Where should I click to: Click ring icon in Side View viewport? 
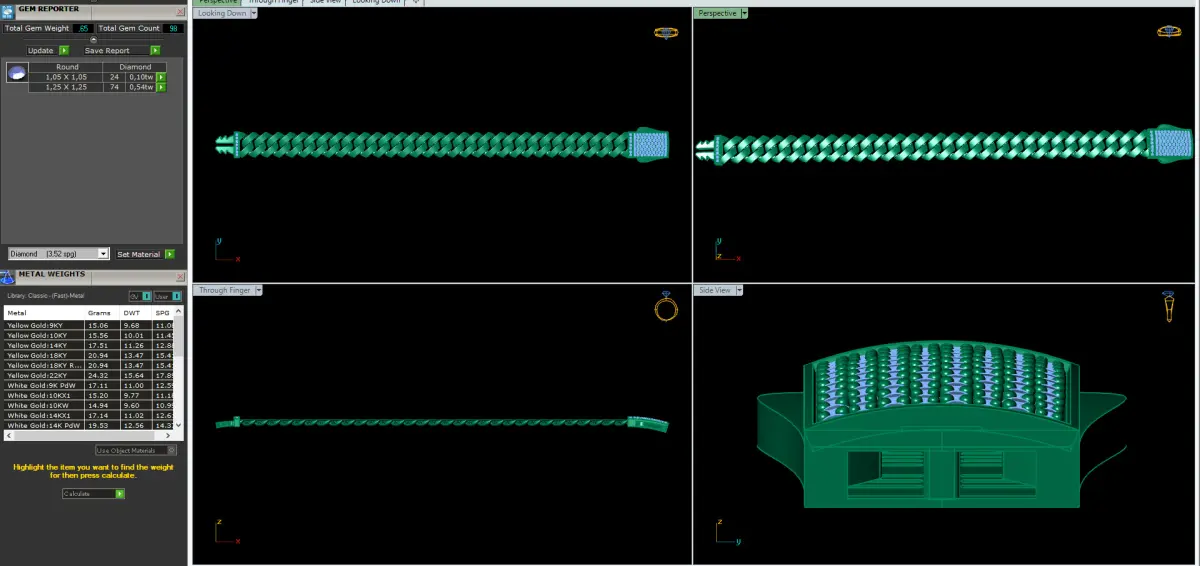coord(1167,306)
